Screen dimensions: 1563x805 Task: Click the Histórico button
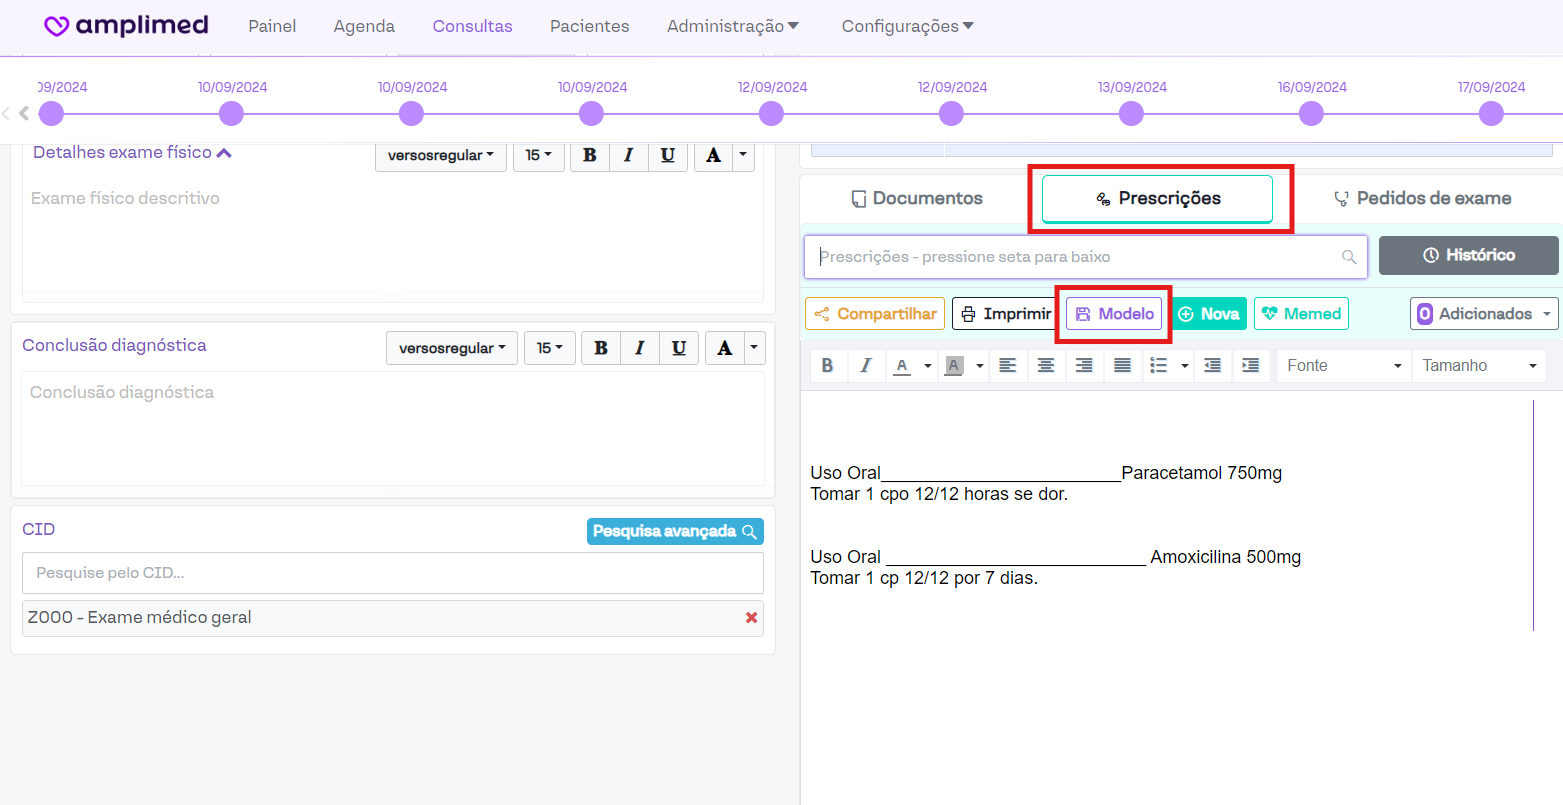[1468, 255]
